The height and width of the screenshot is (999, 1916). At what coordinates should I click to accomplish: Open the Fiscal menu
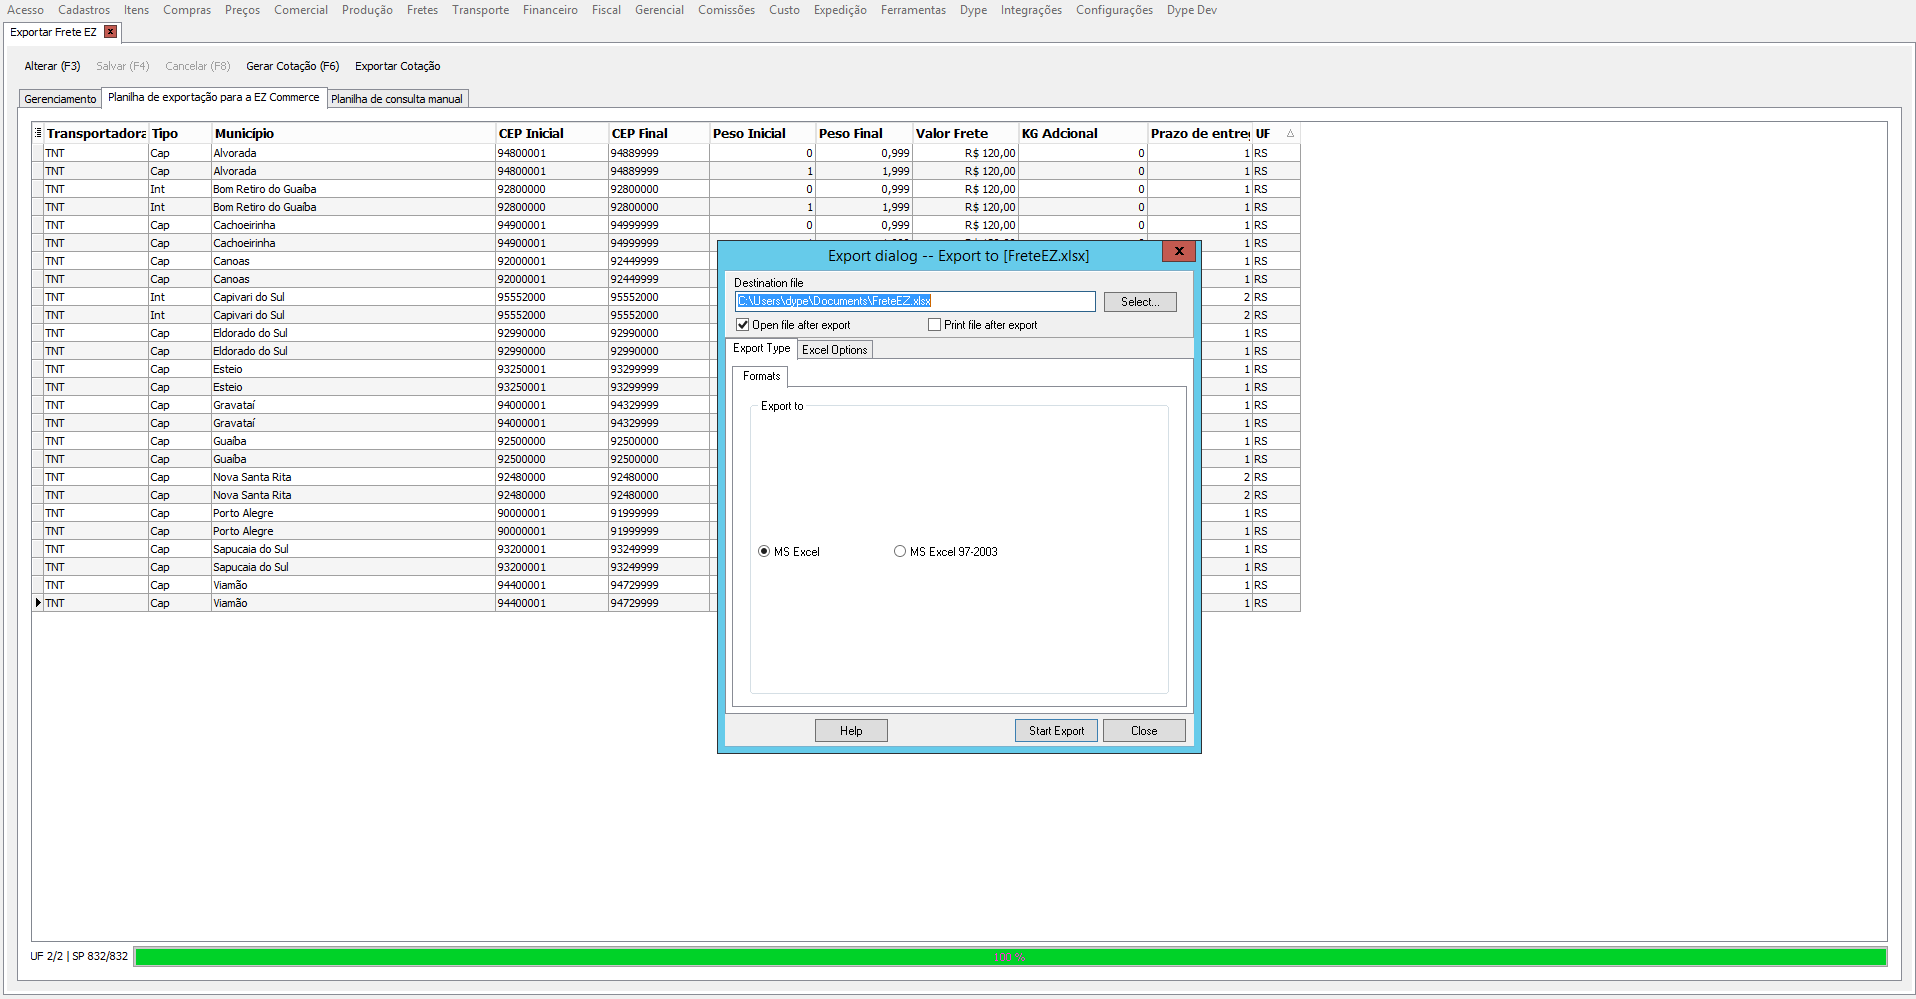pyautogui.click(x=606, y=10)
